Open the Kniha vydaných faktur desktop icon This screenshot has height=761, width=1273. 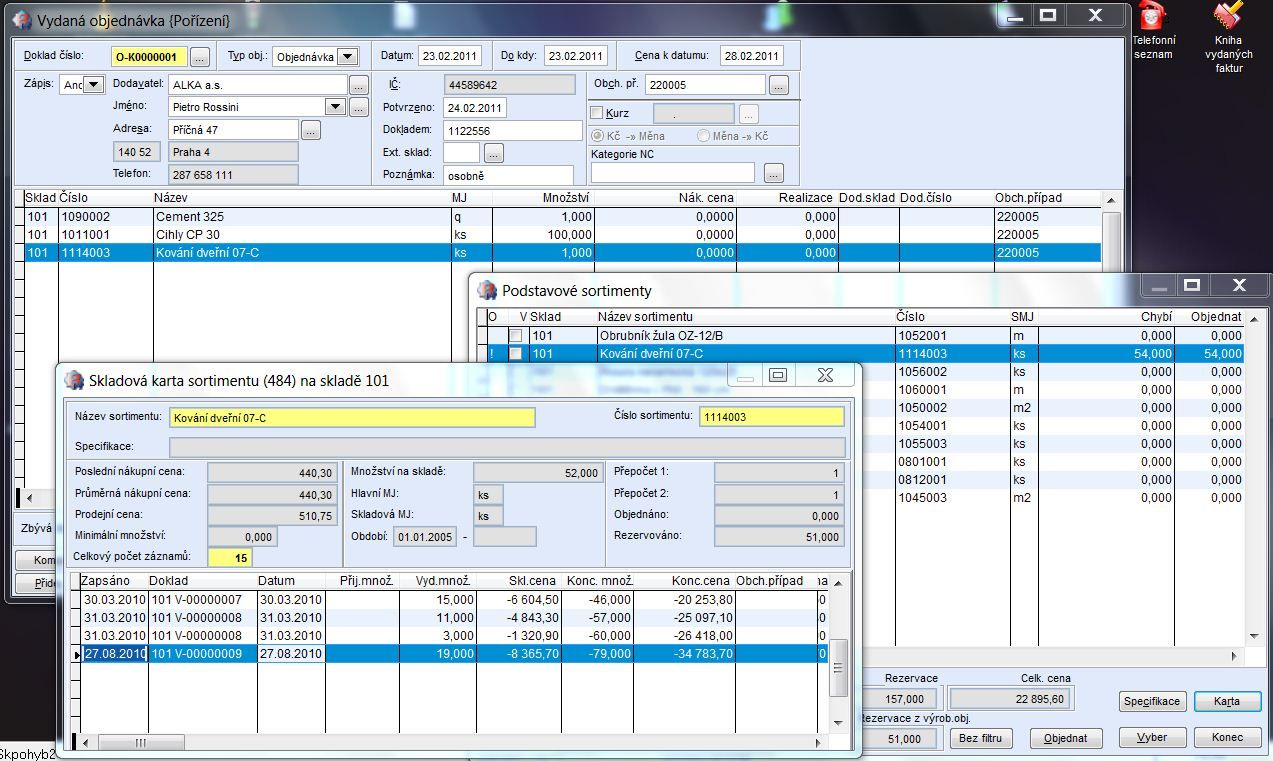pos(1228,38)
